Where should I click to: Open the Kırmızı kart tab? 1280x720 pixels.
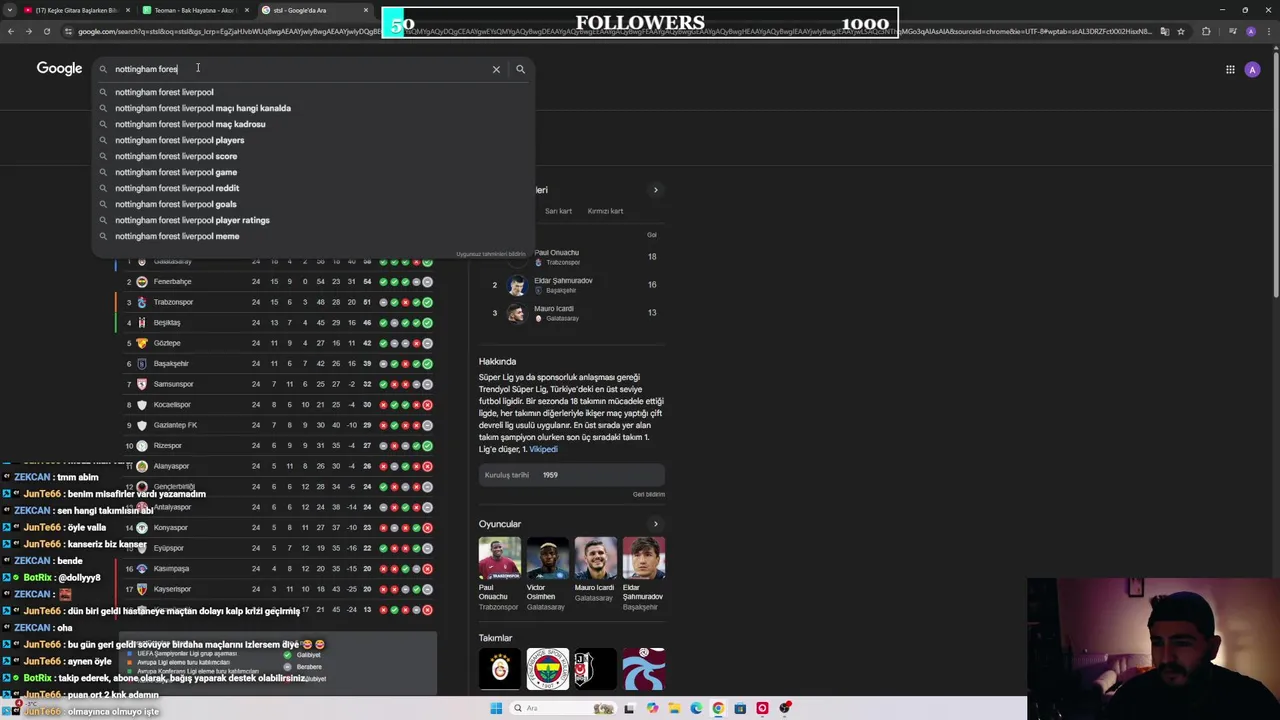[605, 211]
